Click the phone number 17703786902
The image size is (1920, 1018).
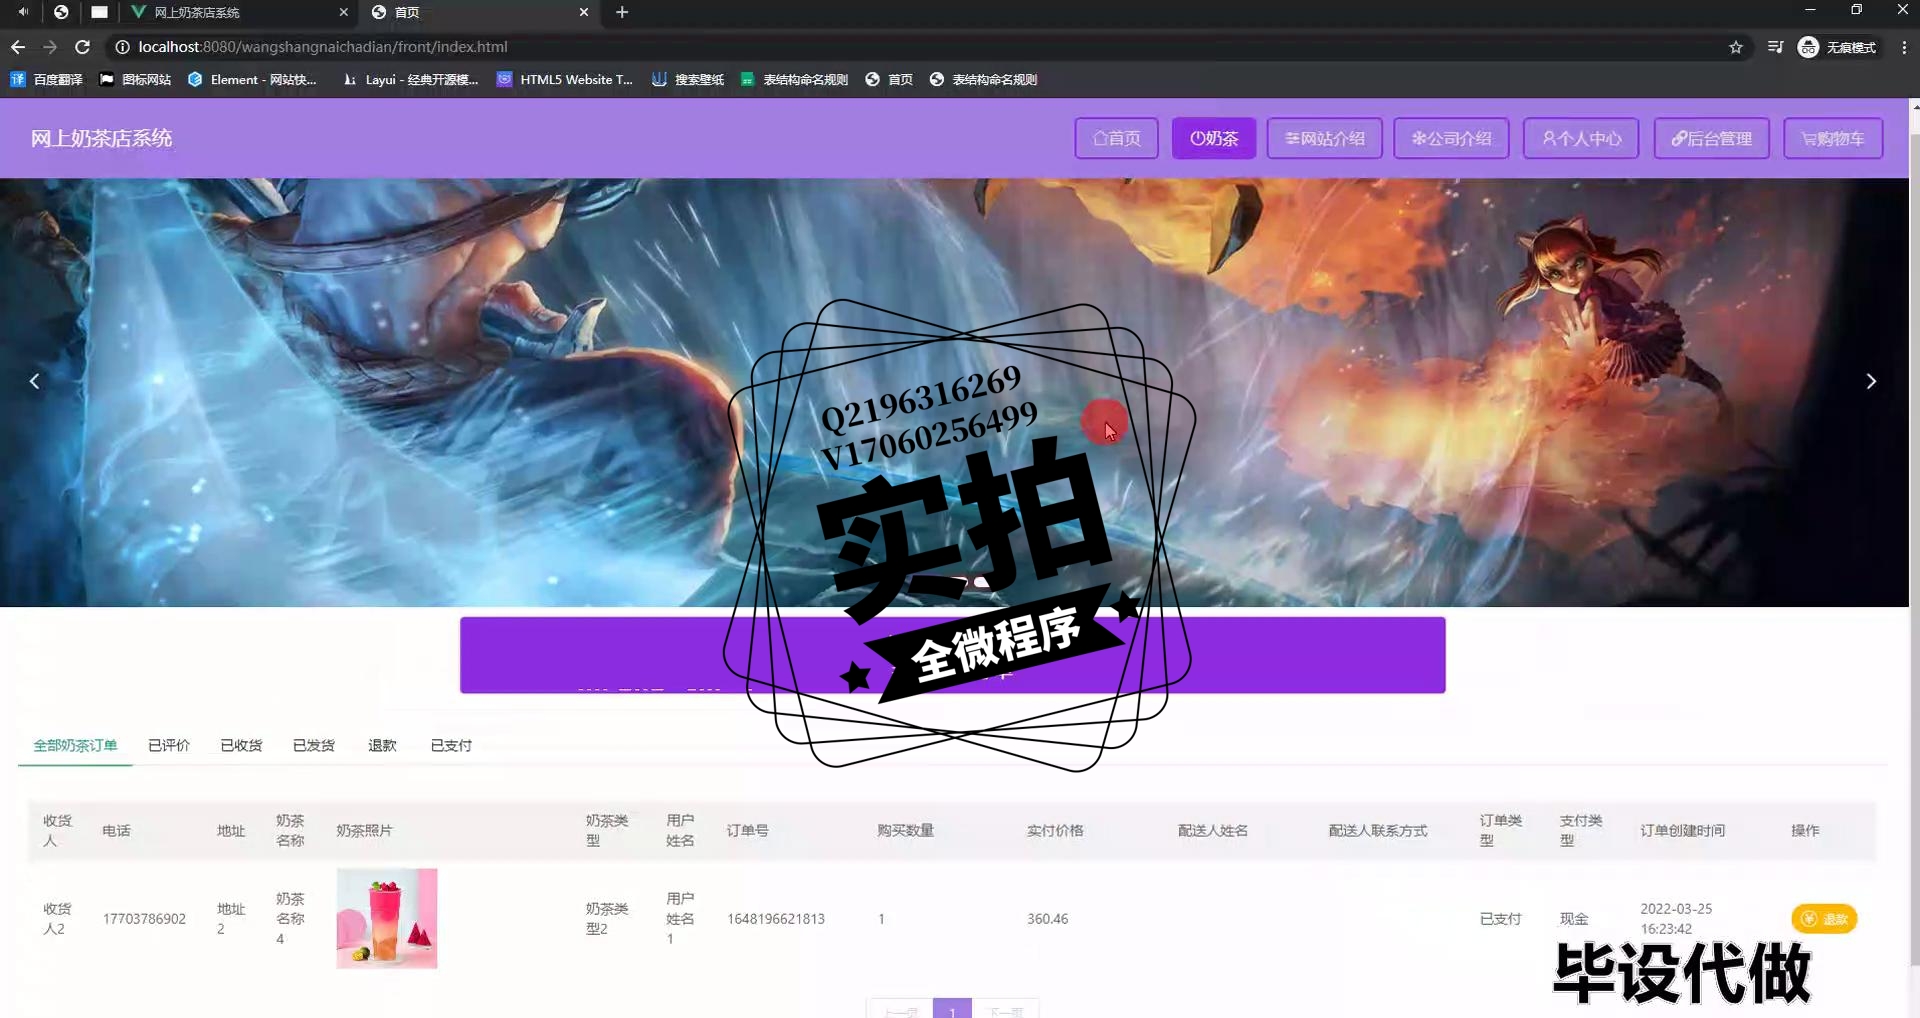pyautogui.click(x=144, y=919)
